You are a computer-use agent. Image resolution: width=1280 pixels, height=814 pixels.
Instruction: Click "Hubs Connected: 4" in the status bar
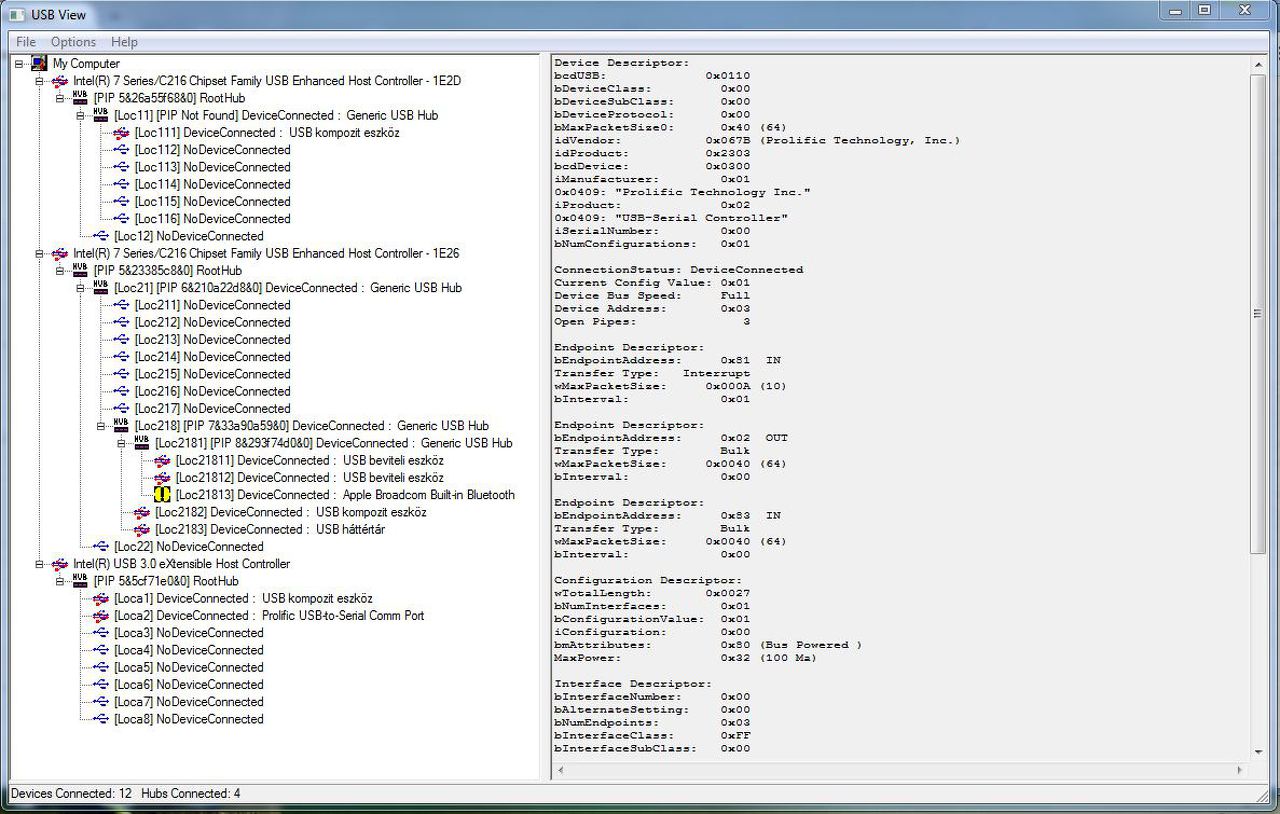click(x=191, y=794)
